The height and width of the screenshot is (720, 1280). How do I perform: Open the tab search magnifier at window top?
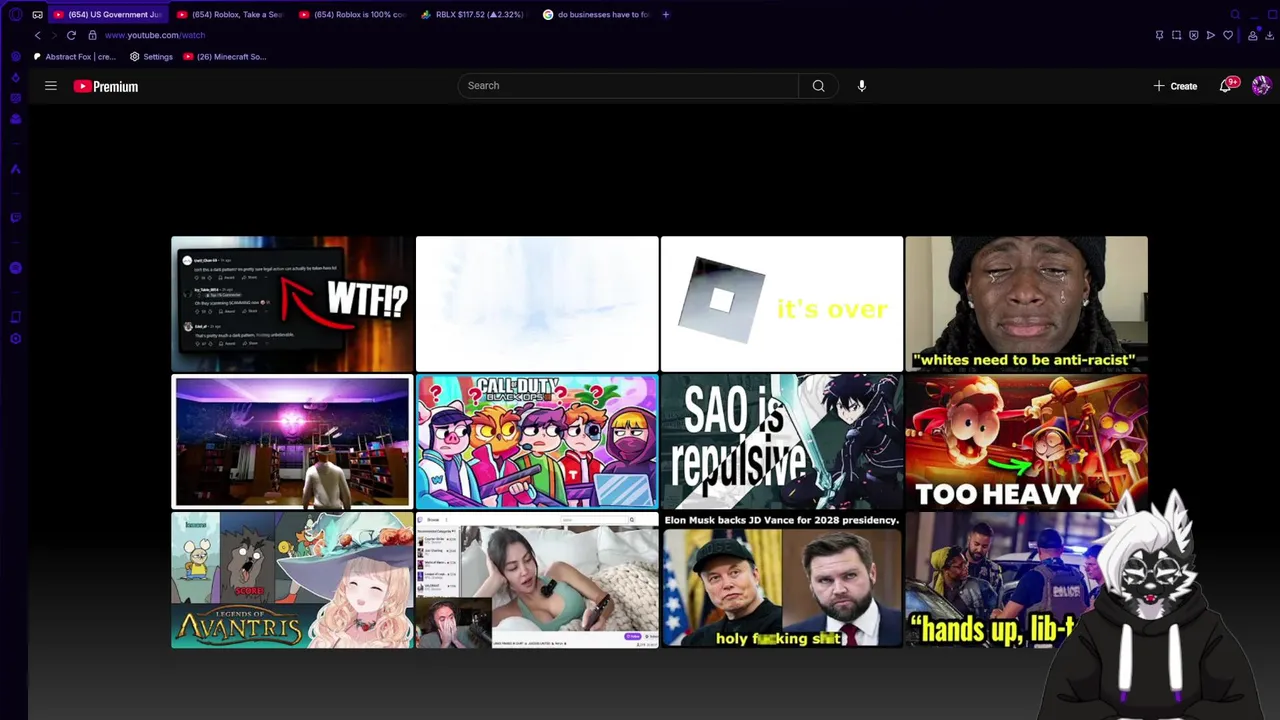(x=1235, y=15)
